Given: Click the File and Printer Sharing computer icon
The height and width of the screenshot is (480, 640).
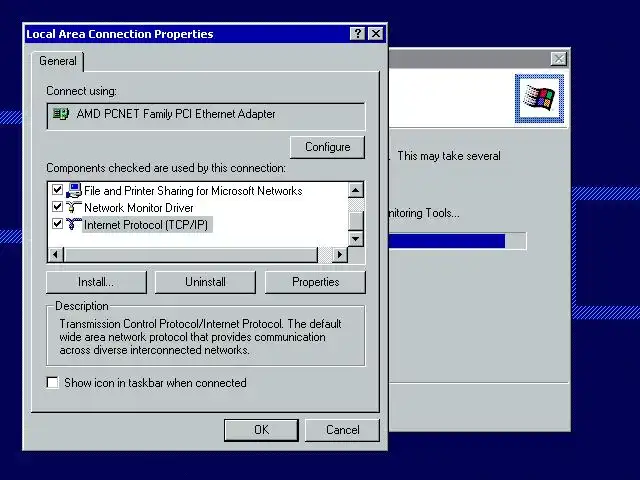Looking at the screenshot, I should 73,191.
